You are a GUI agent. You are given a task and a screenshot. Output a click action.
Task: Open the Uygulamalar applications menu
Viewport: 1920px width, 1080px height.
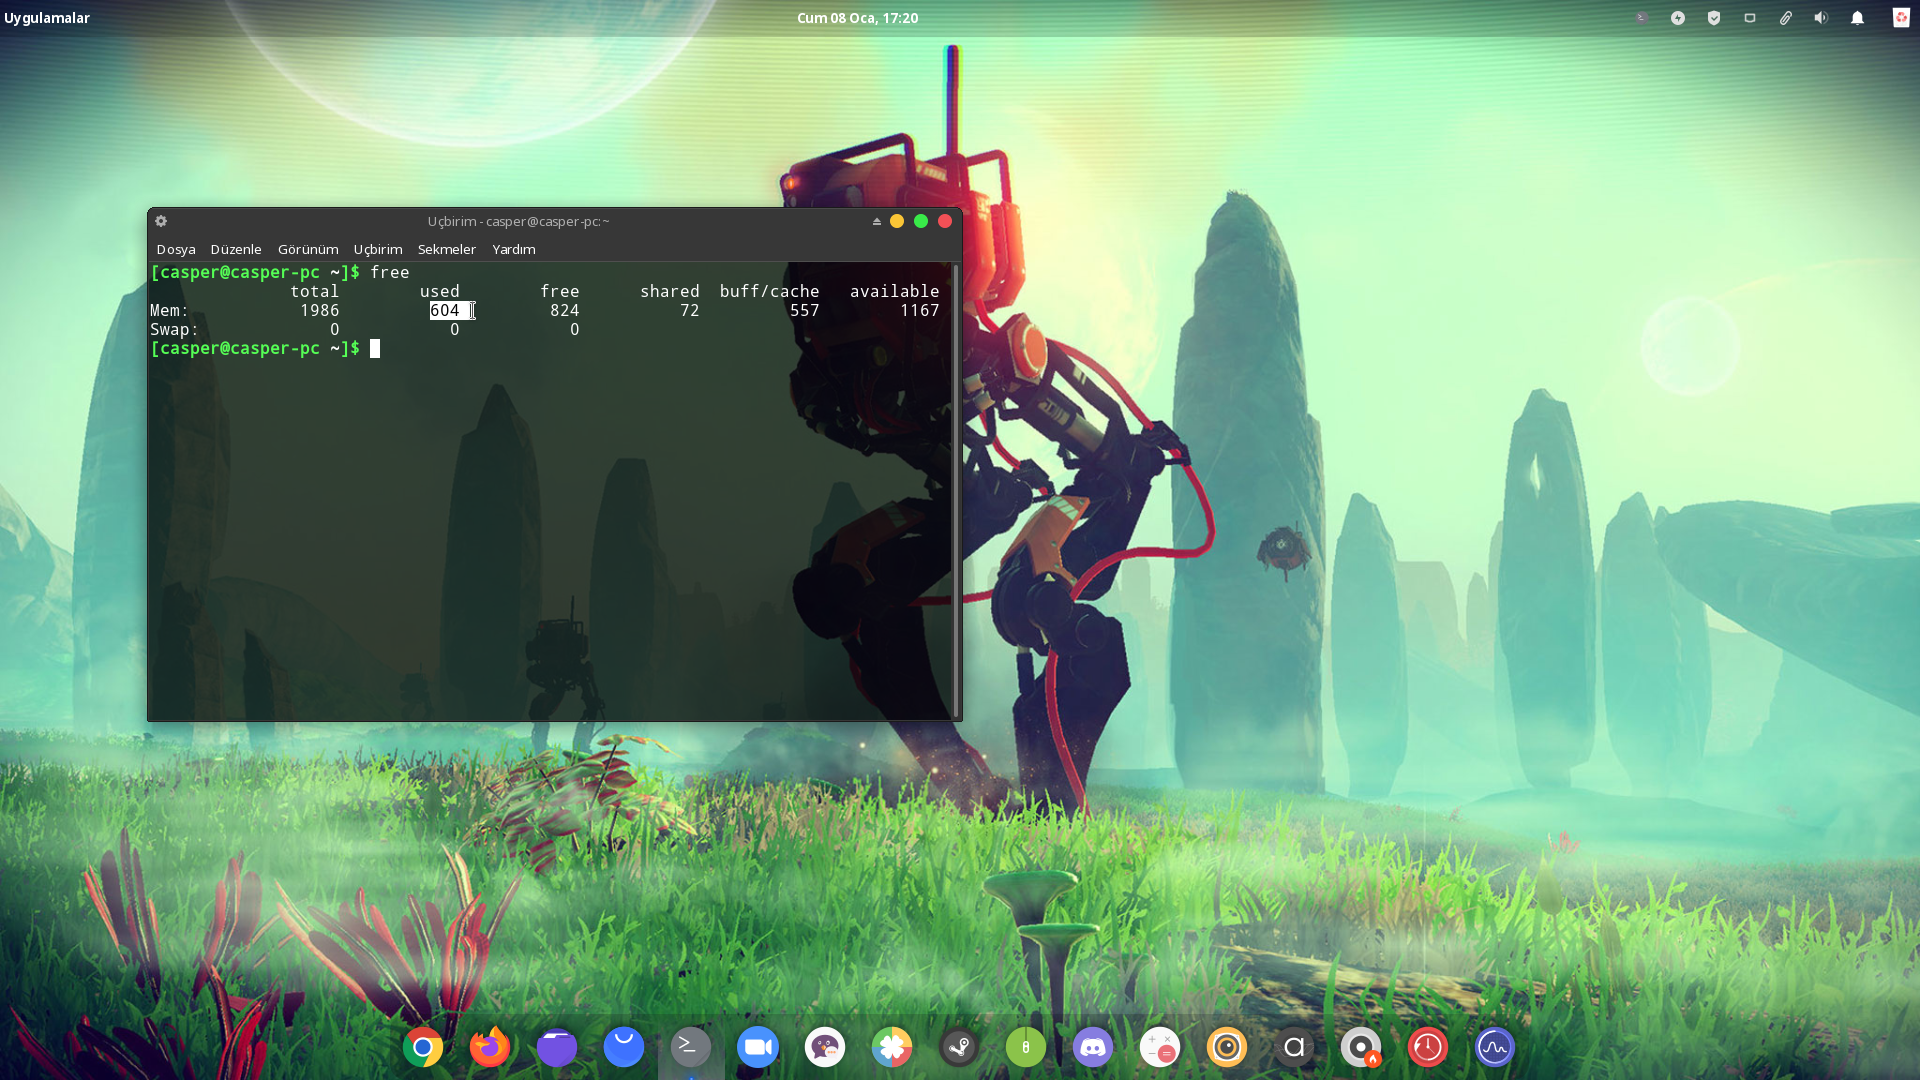point(47,18)
